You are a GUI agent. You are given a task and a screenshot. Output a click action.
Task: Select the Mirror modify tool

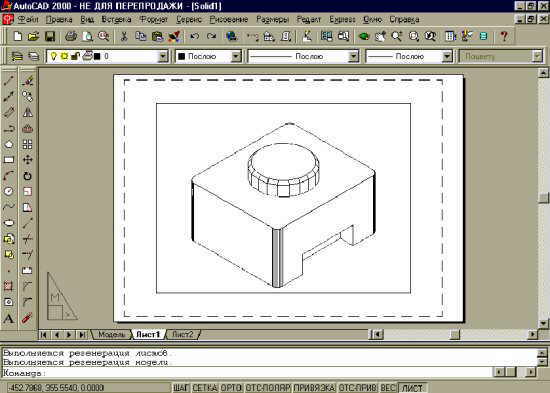27,112
